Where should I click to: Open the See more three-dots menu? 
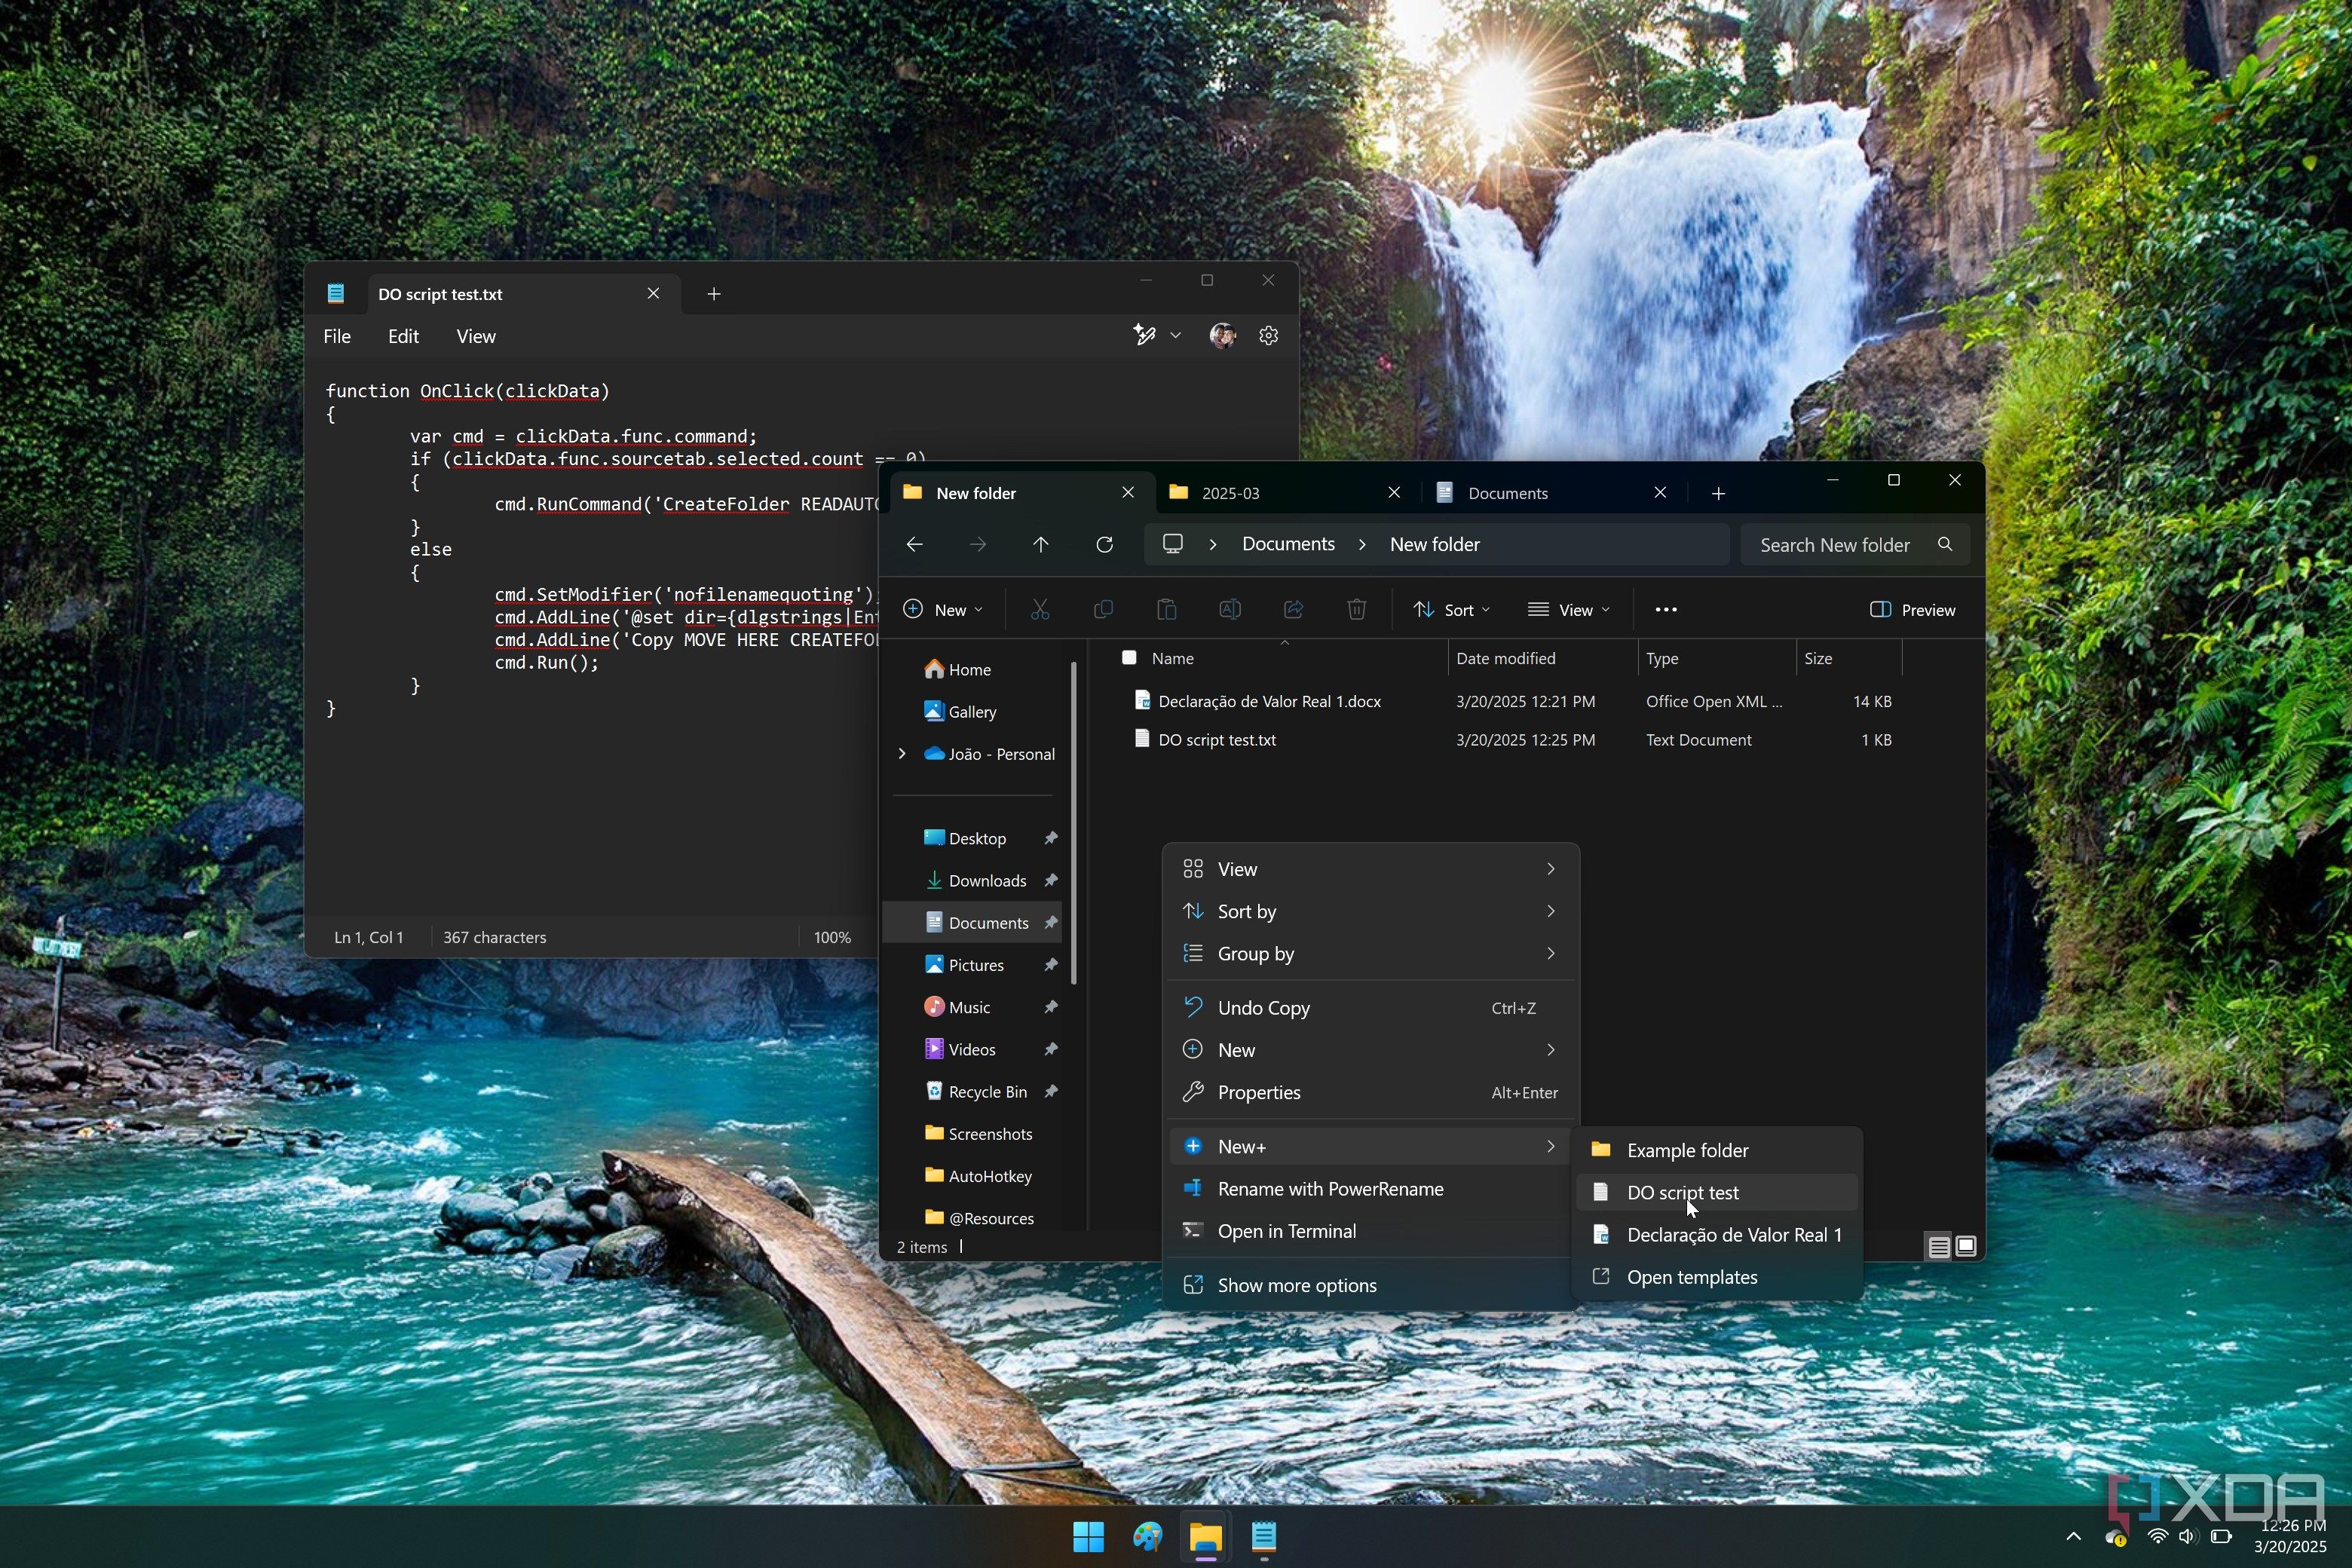pyautogui.click(x=1665, y=610)
